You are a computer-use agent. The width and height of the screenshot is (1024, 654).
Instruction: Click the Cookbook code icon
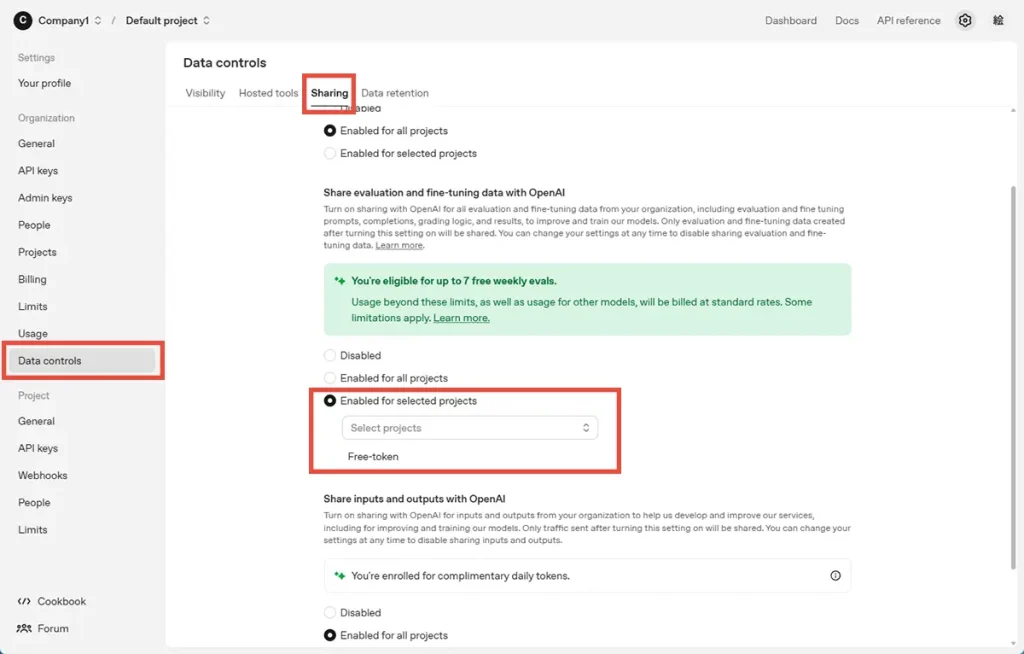[24, 601]
